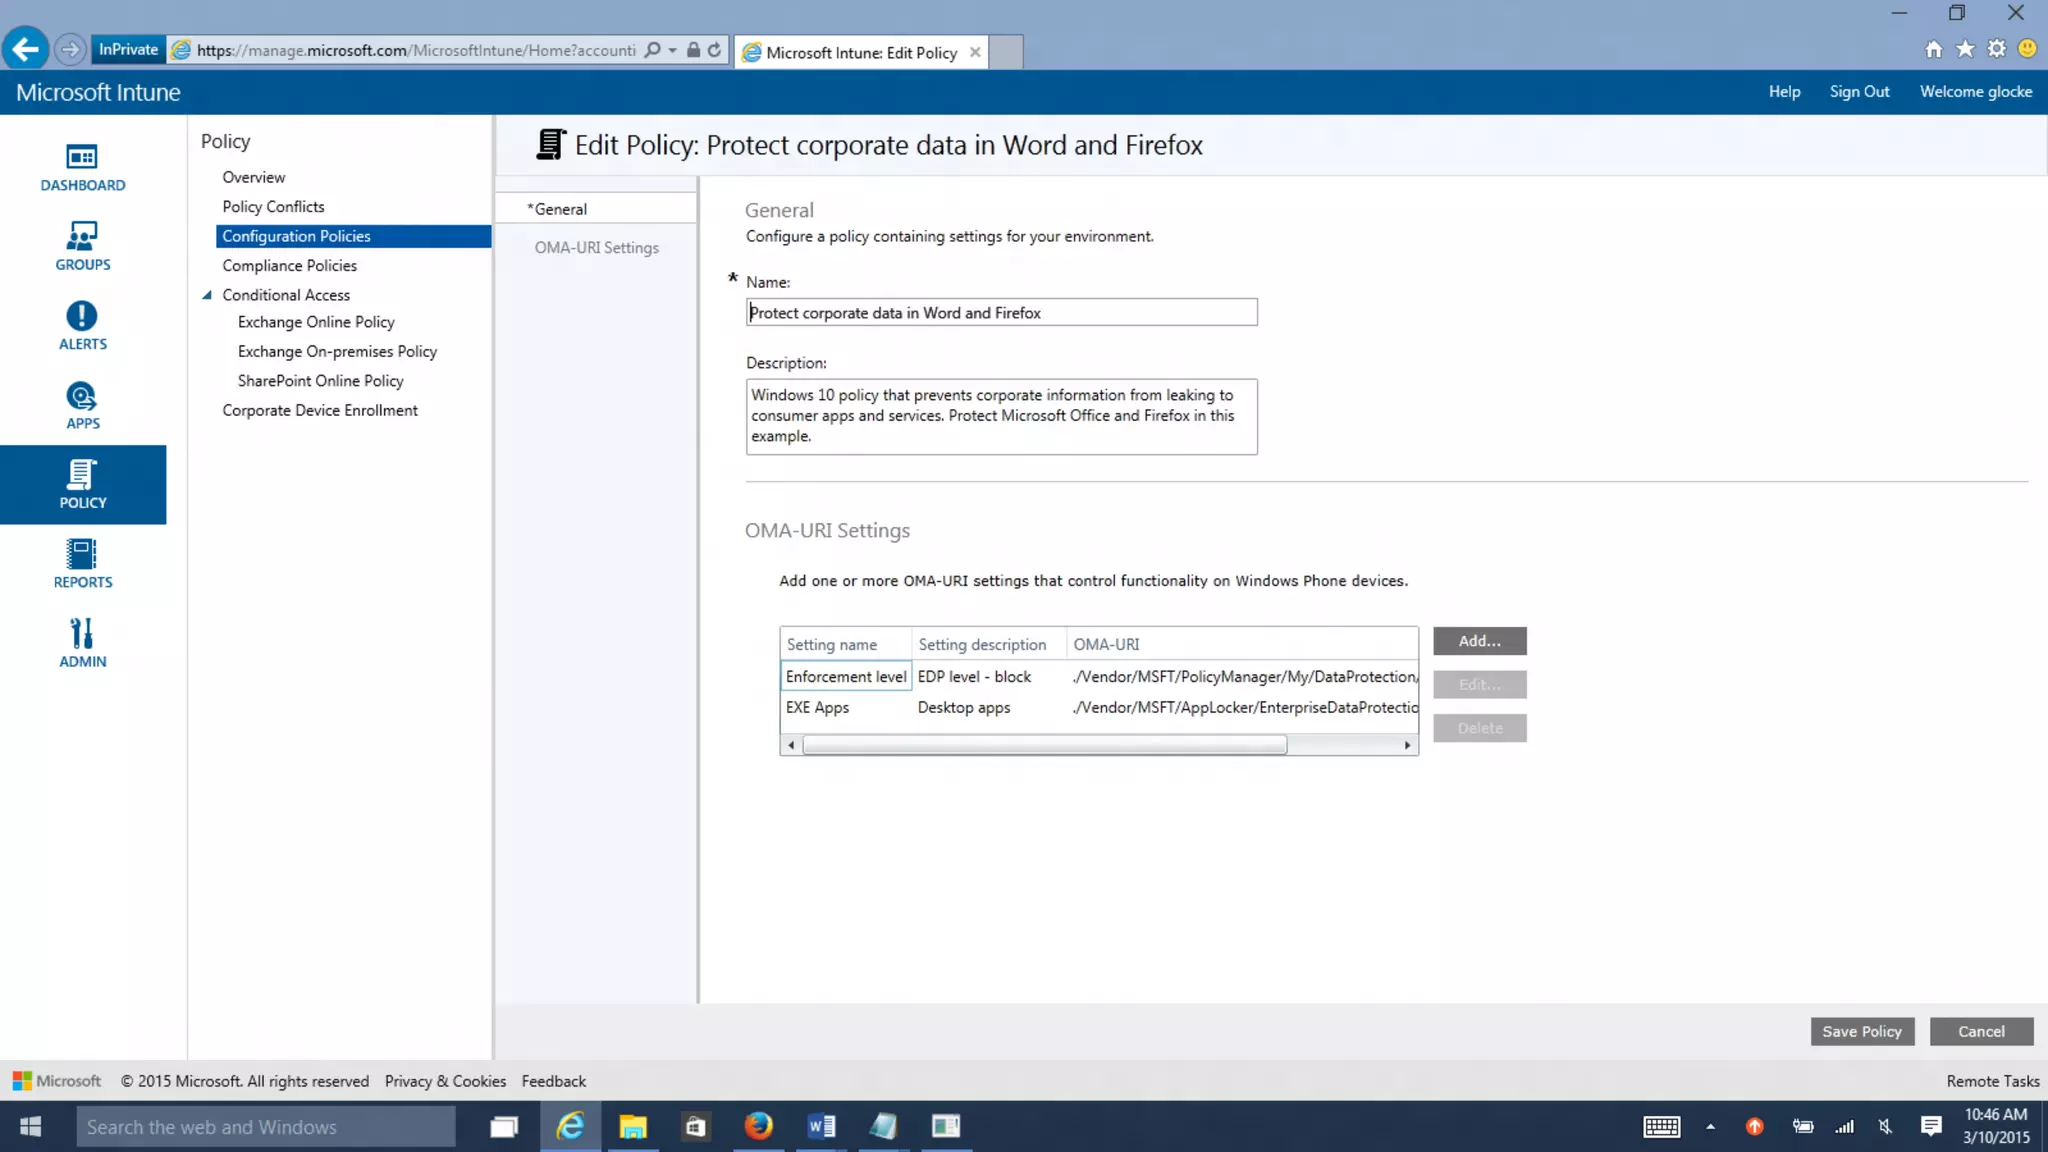Show hidden system tray icons
The height and width of the screenshot is (1152, 2048).
1710,1127
